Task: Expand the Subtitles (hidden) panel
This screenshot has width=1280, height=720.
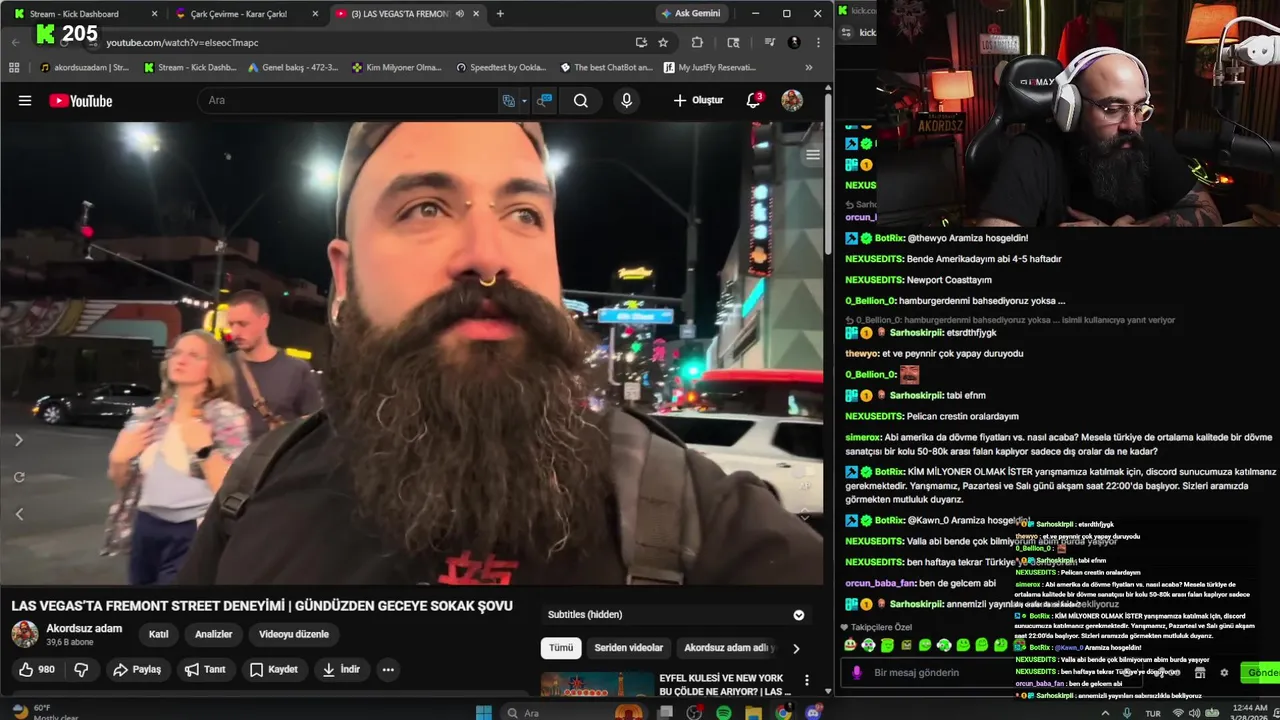Action: 799,615
